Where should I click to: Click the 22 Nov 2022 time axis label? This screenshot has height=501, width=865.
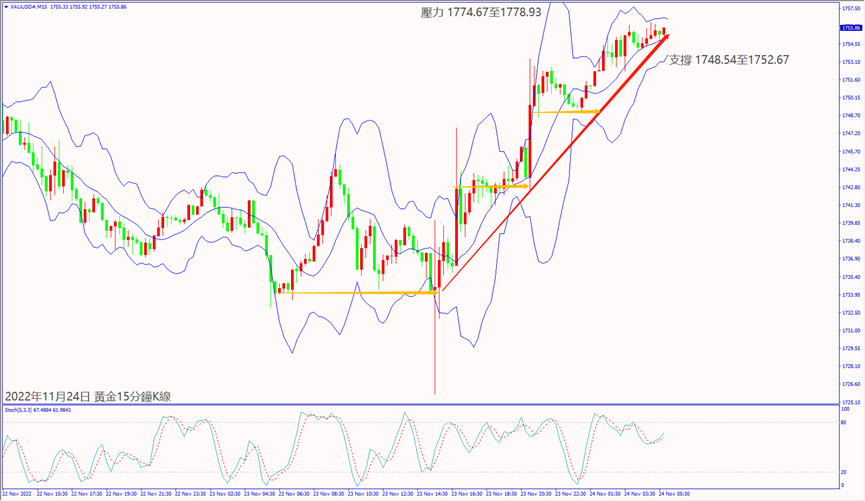click(18, 494)
